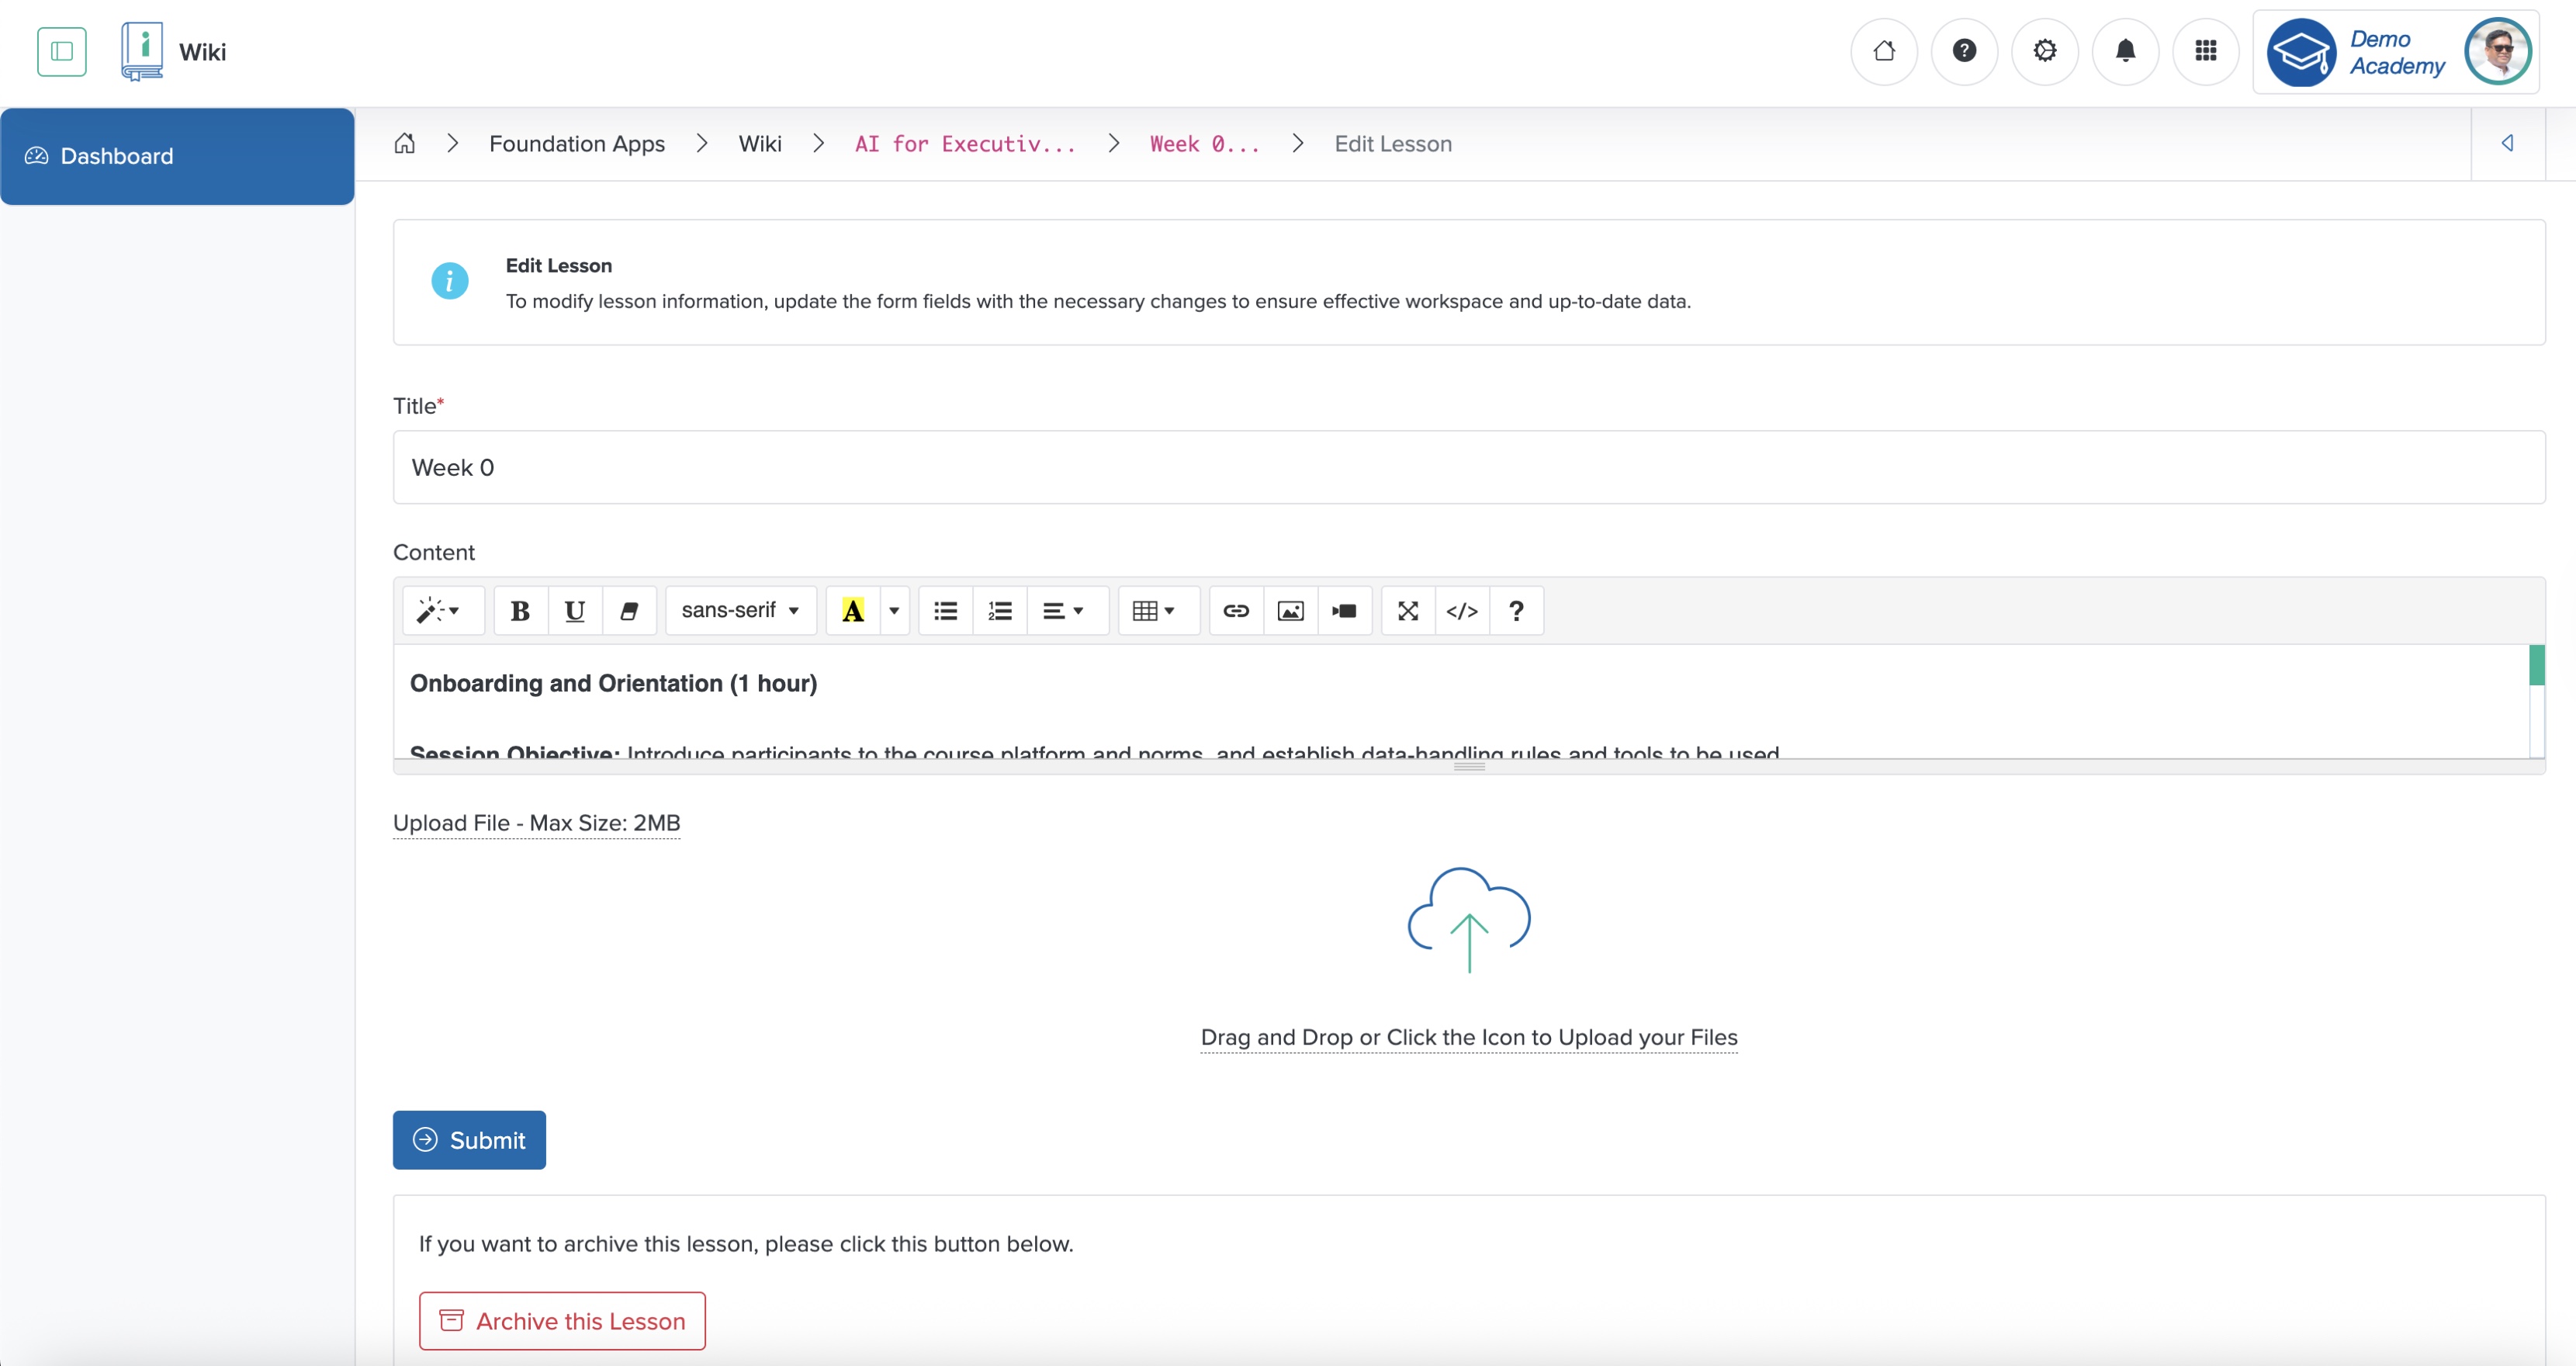
Task: Open the sans-serif font family dropdown
Action: [x=740, y=610]
